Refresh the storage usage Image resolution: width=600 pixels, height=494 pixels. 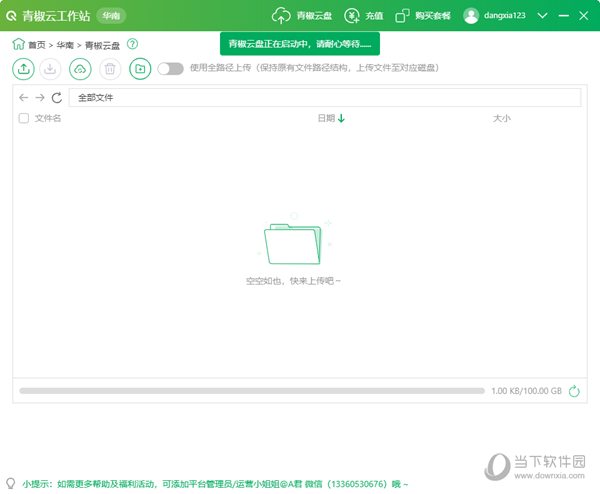(574, 391)
